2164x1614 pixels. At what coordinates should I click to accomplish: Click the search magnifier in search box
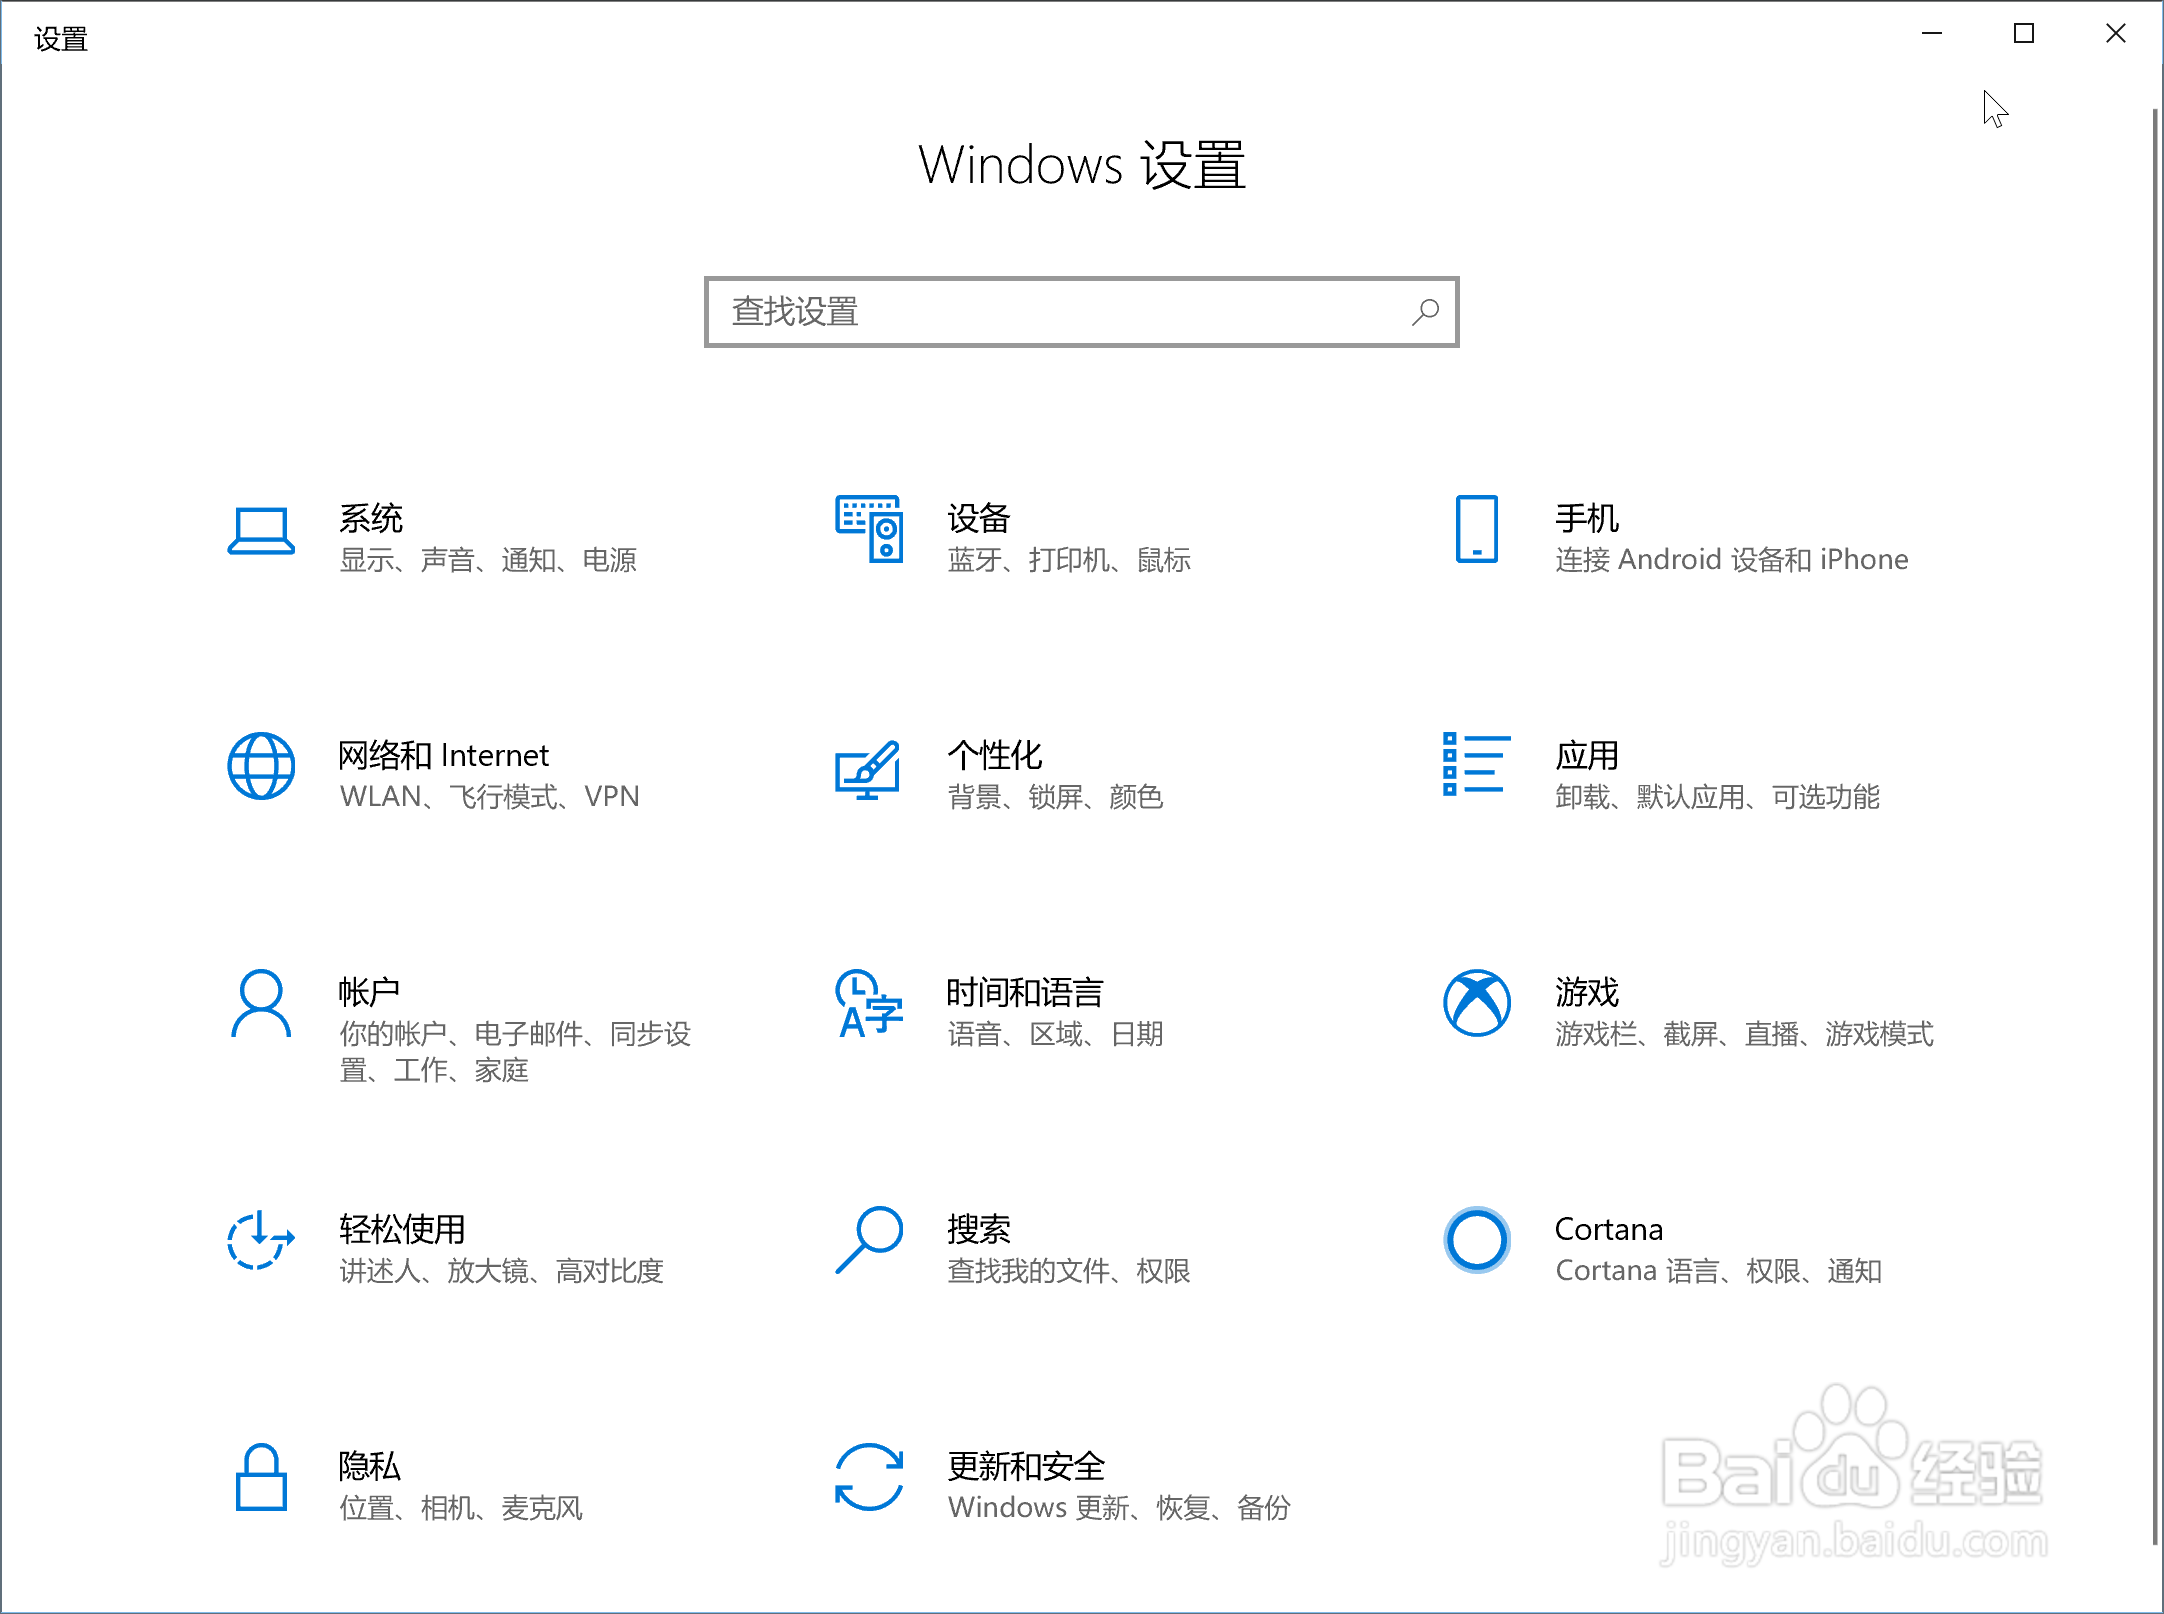1424,312
